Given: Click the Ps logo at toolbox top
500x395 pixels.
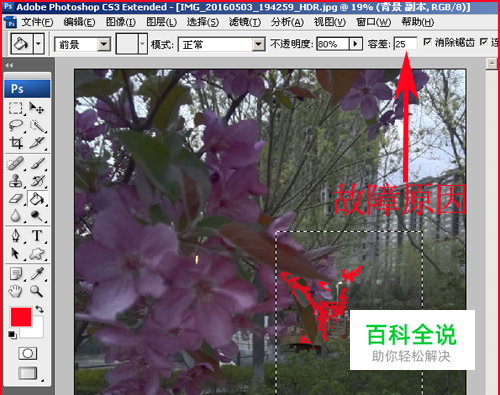Looking at the screenshot, I should point(27,89).
